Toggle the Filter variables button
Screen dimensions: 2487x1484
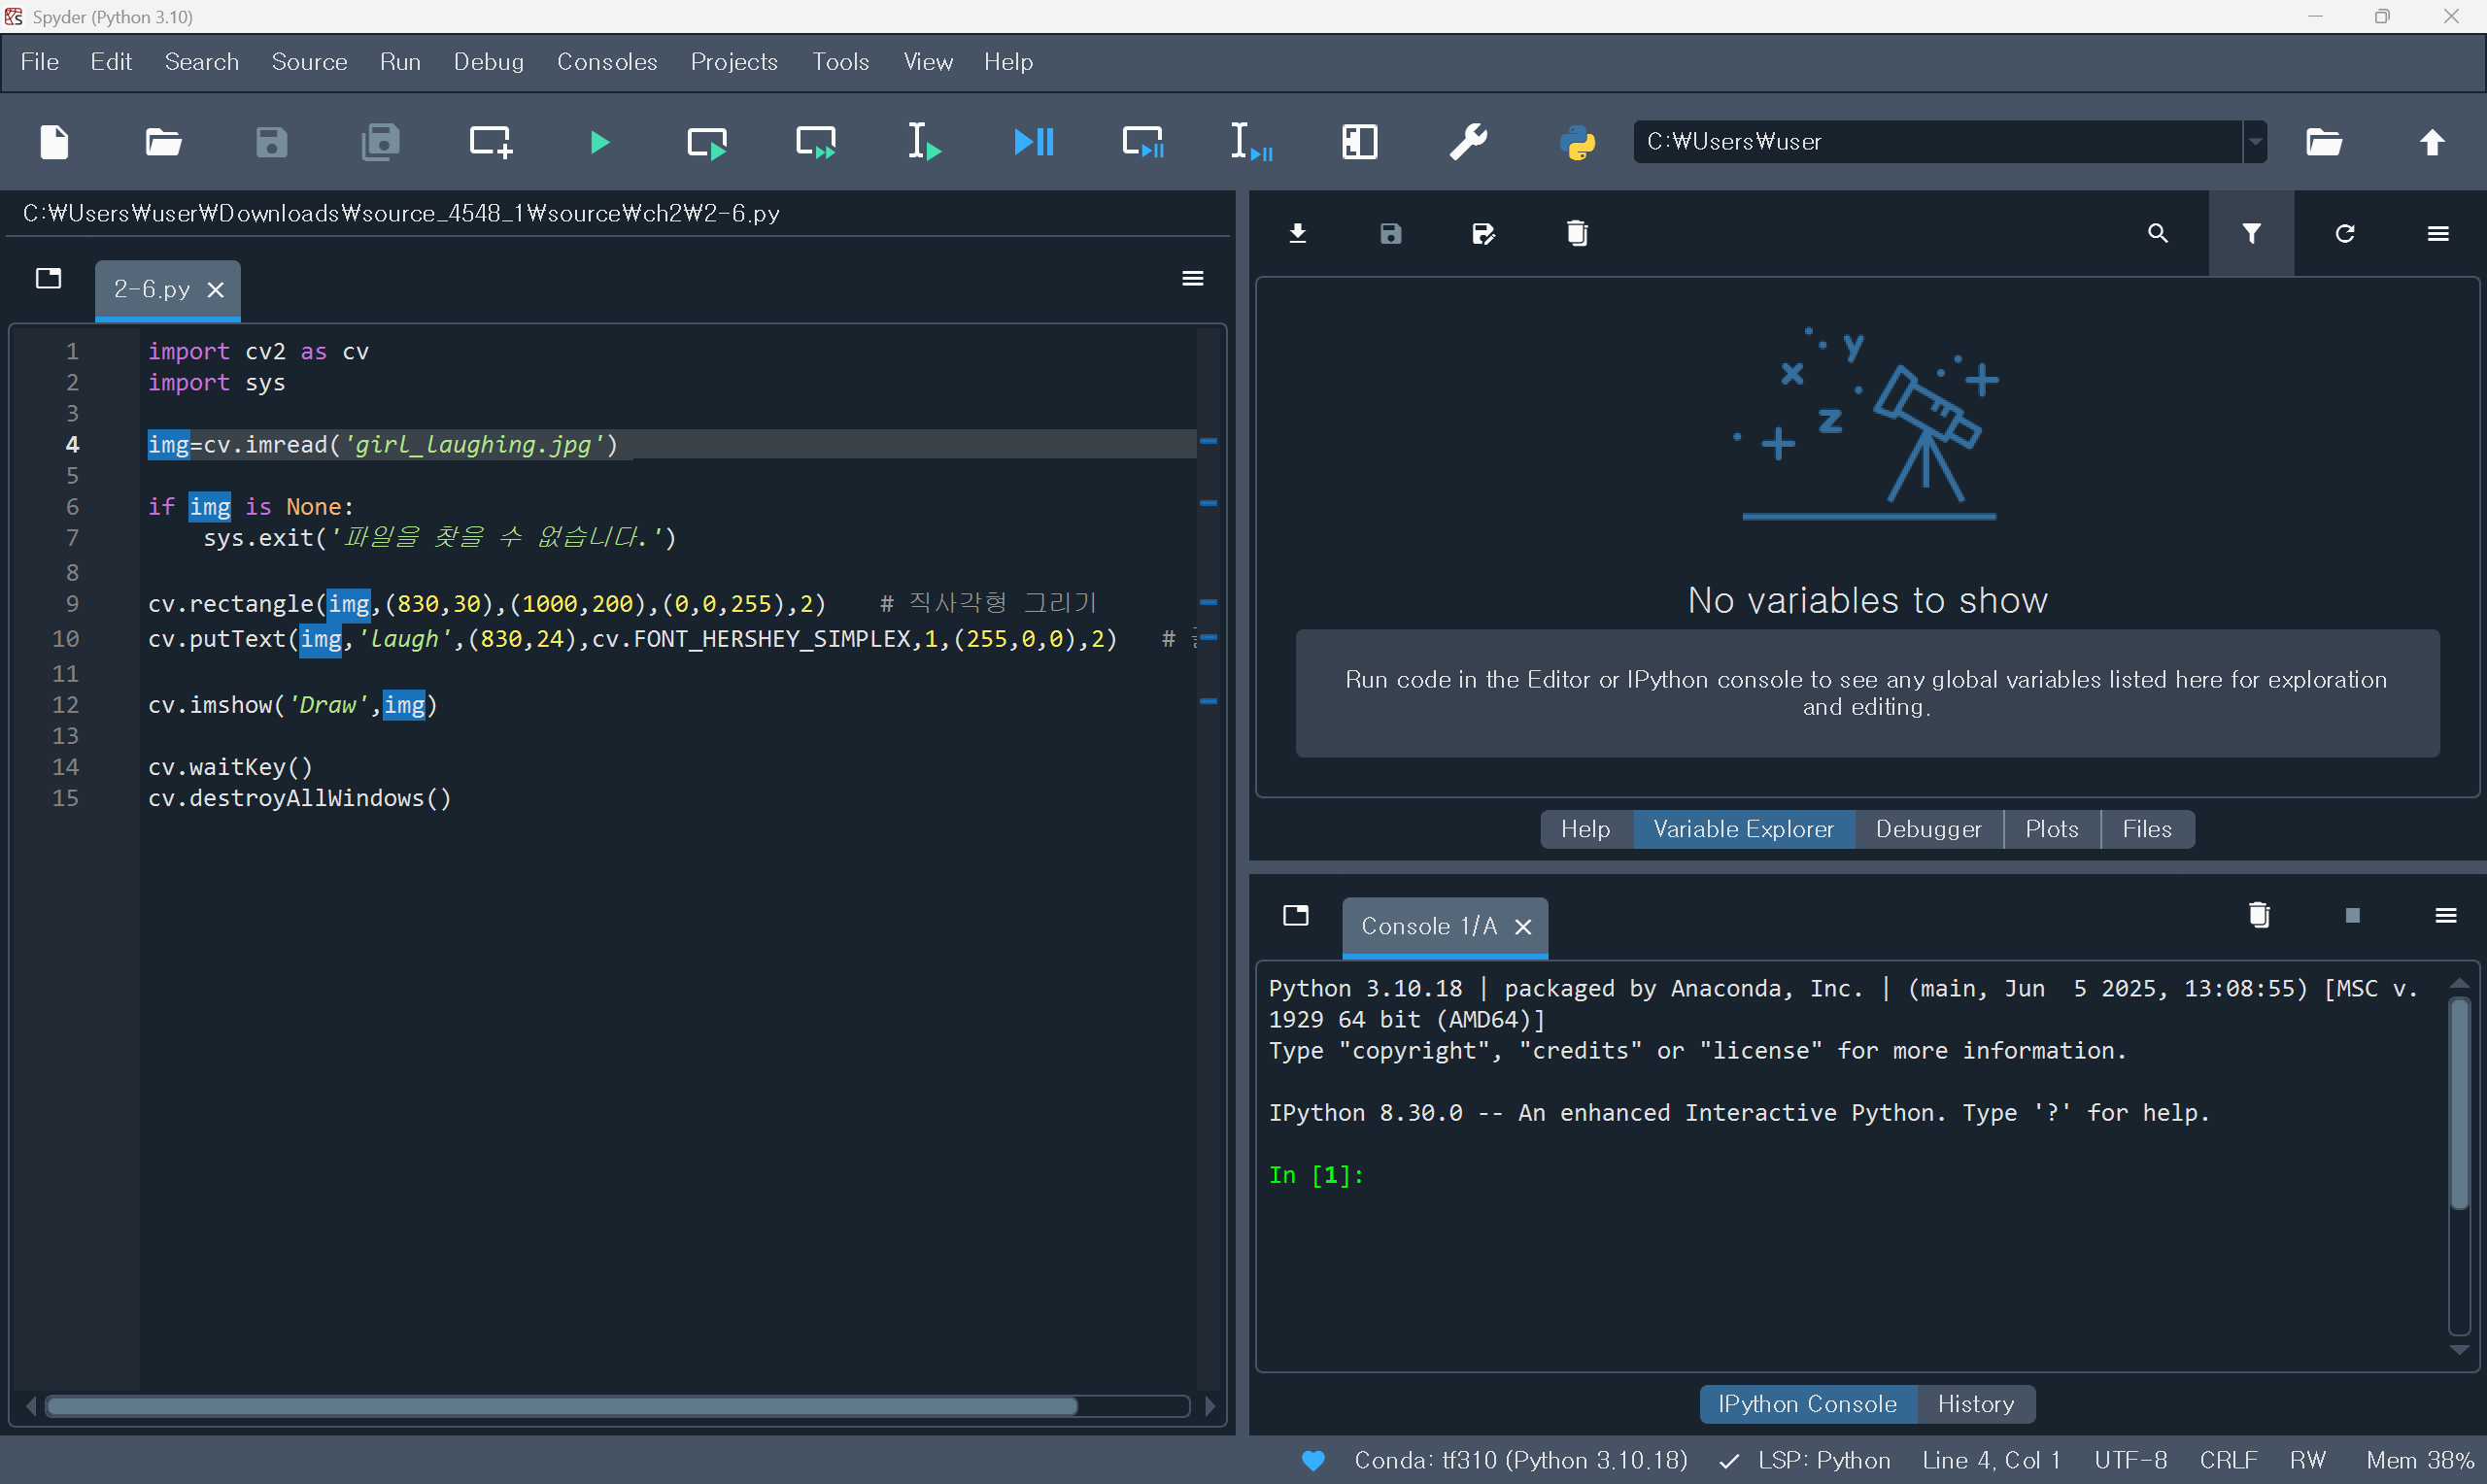[2251, 234]
